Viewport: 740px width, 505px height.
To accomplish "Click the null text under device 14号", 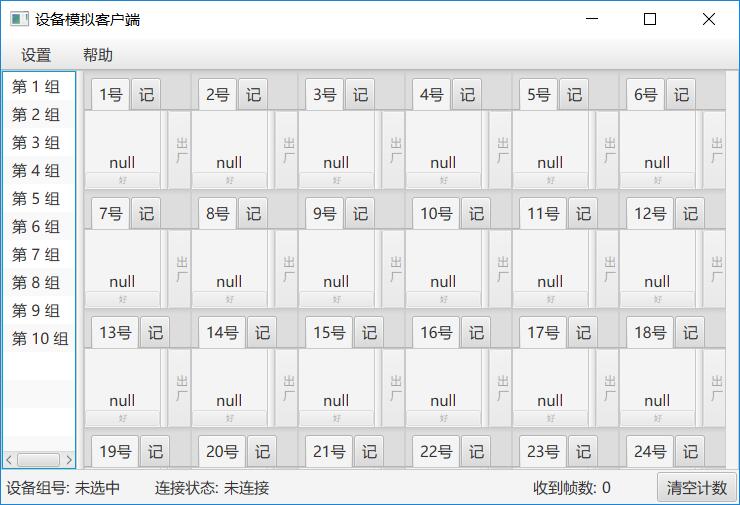I will point(229,401).
